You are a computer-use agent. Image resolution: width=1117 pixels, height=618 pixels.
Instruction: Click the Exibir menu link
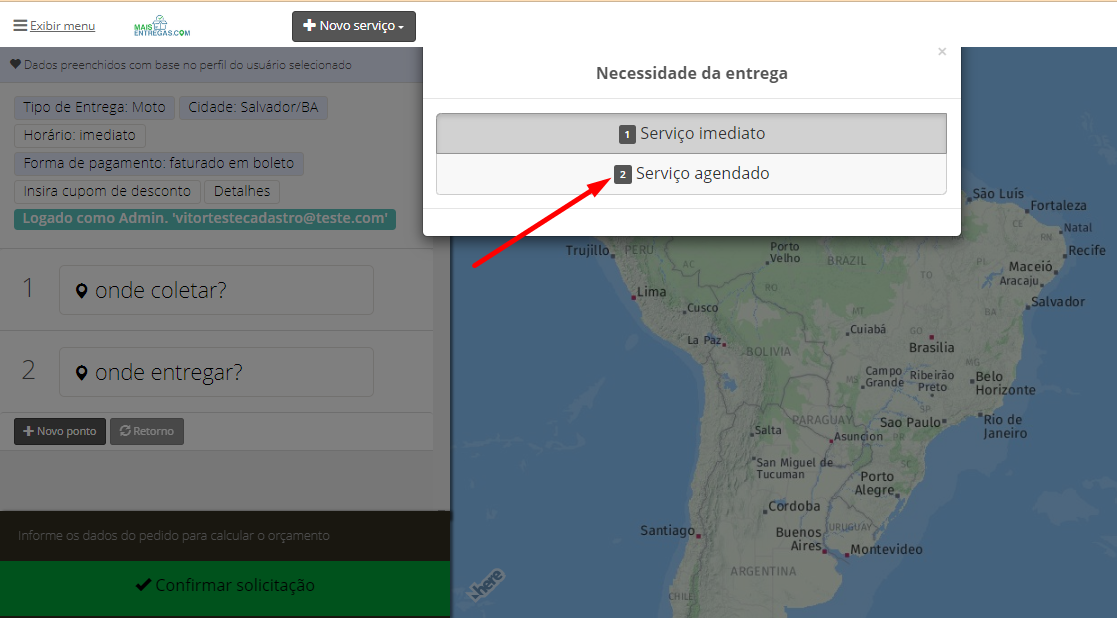63,26
